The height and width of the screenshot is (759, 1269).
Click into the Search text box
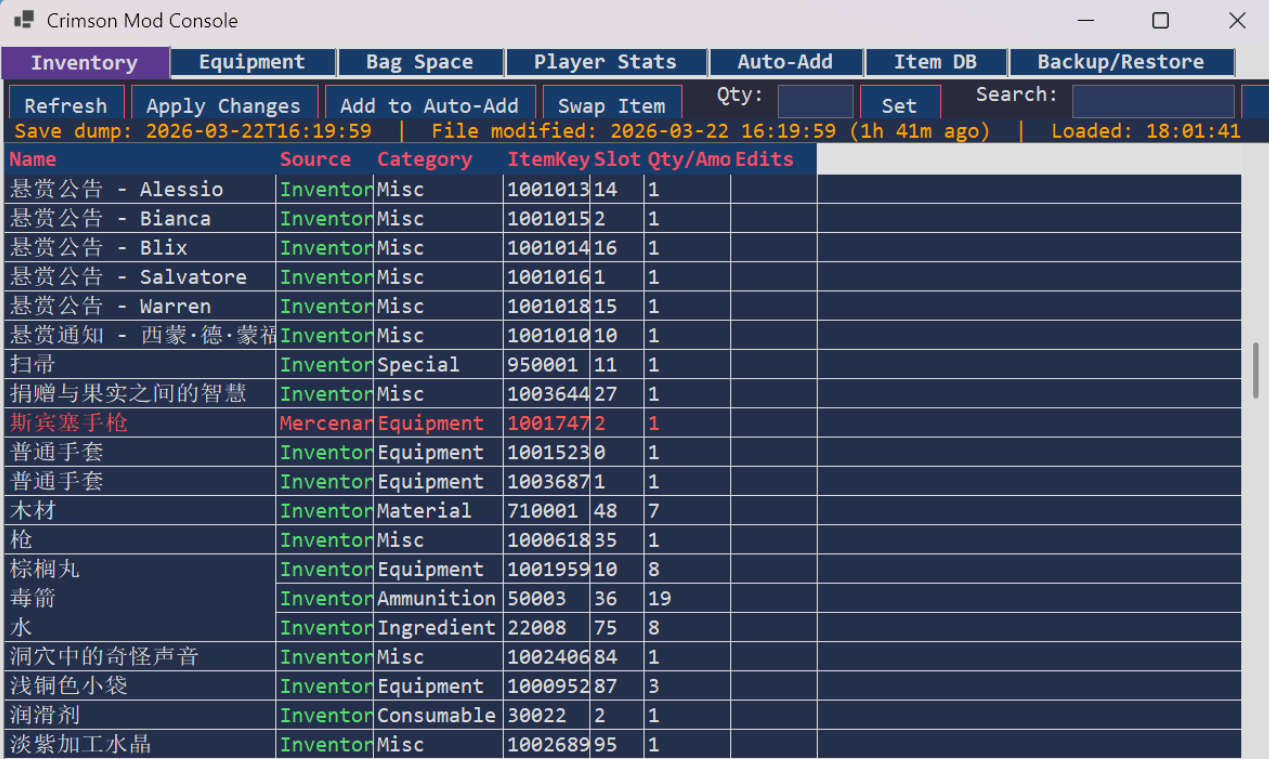coord(1152,102)
